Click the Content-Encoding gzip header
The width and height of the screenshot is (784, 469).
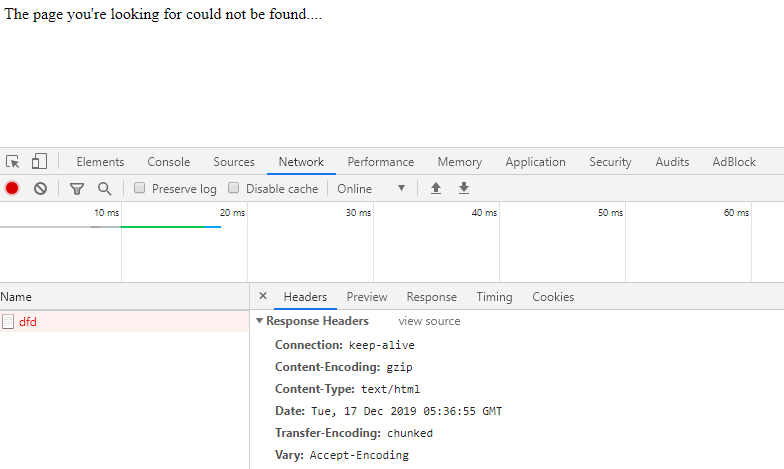coord(344,367)
